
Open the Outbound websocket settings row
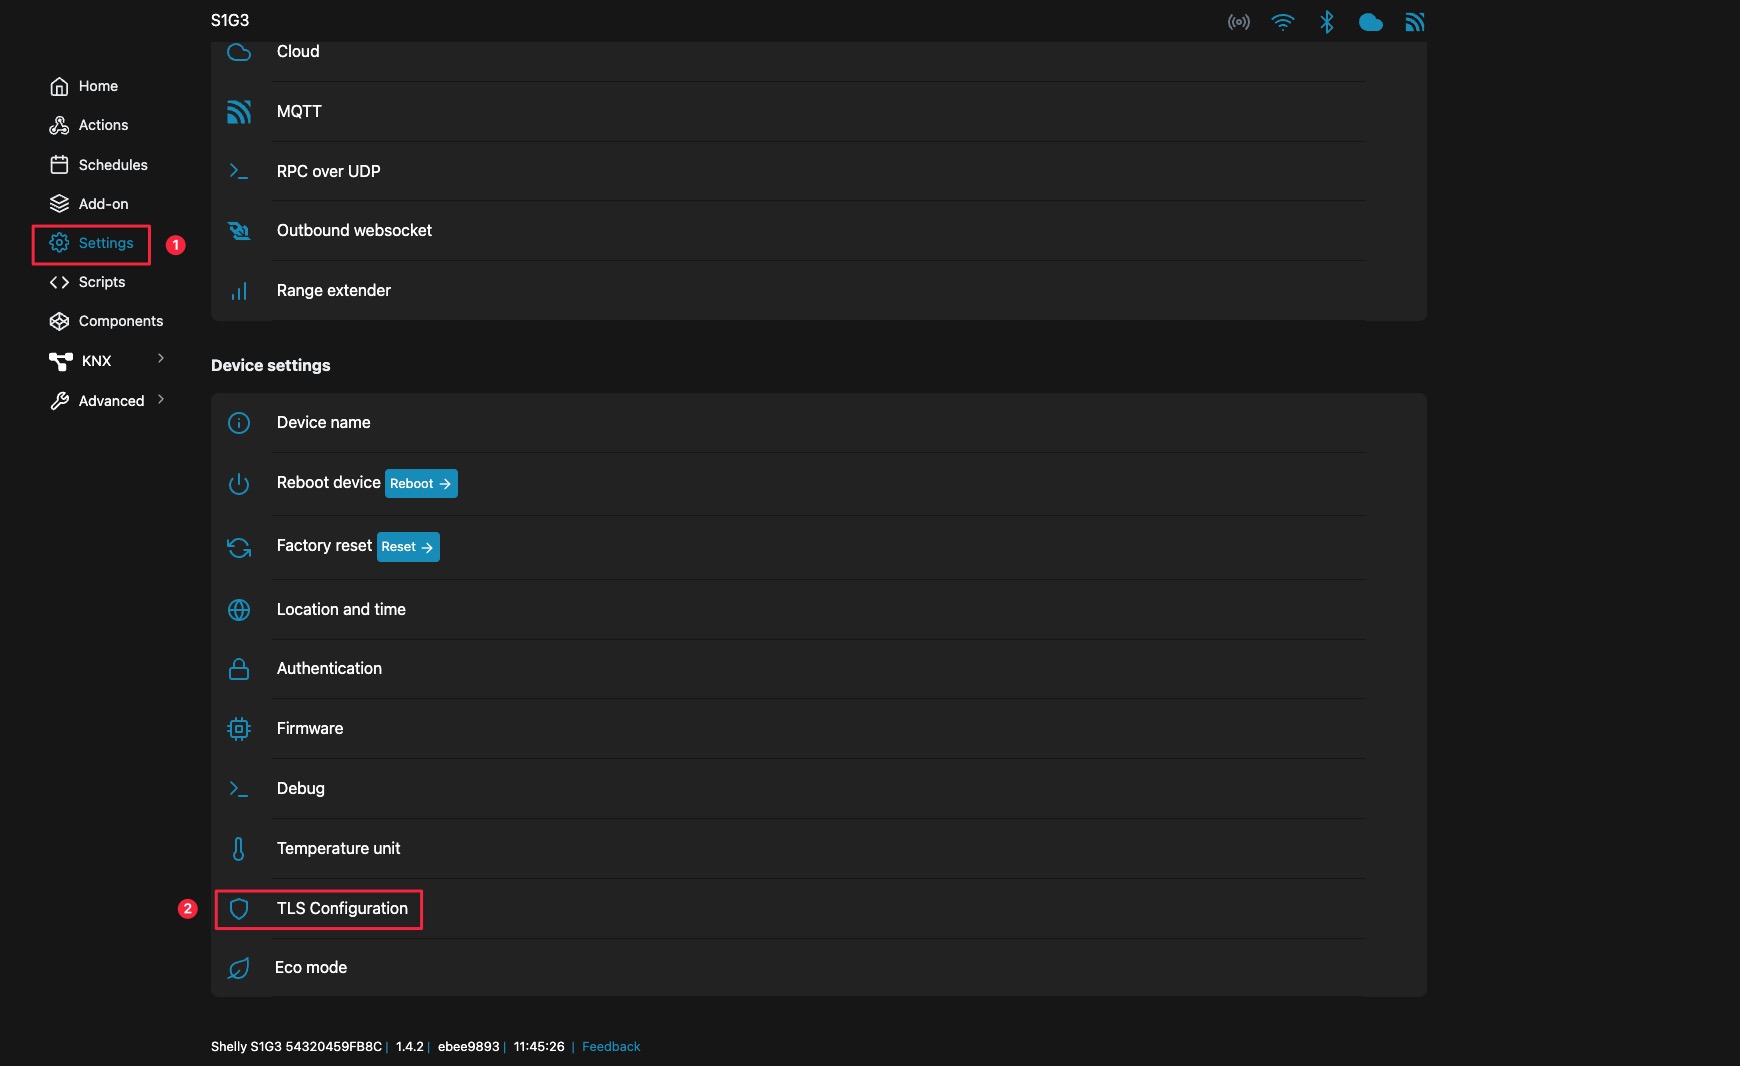[354, 231]
